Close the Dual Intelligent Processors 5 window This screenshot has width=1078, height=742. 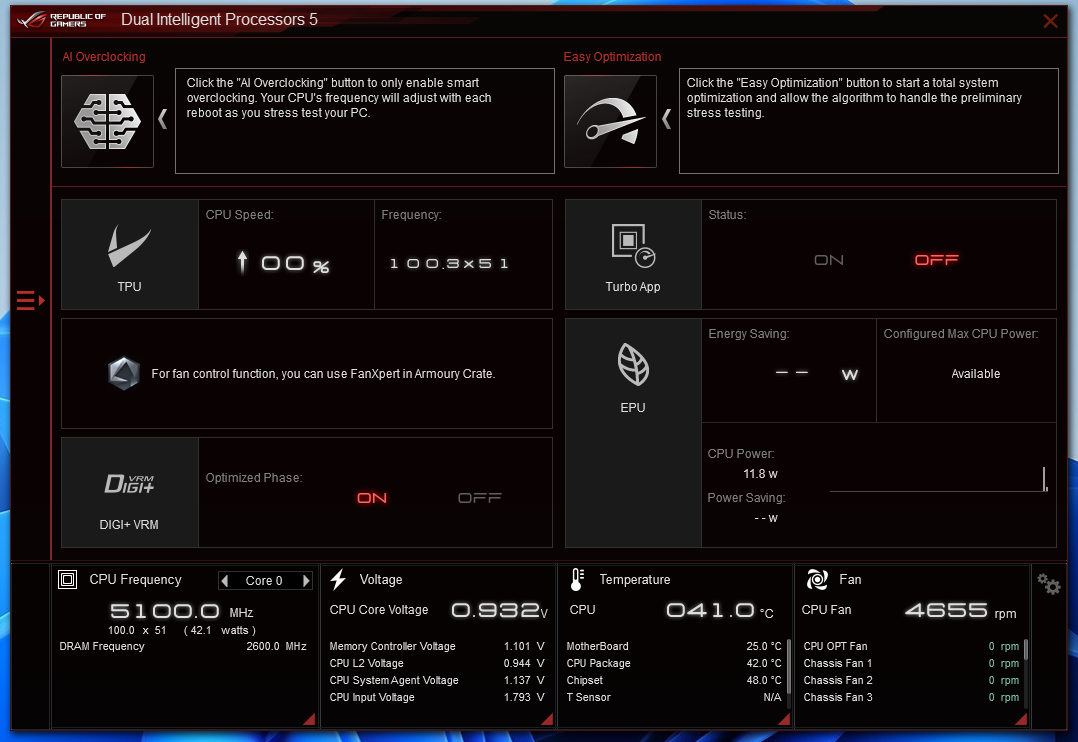click(x=1050, y=21)
